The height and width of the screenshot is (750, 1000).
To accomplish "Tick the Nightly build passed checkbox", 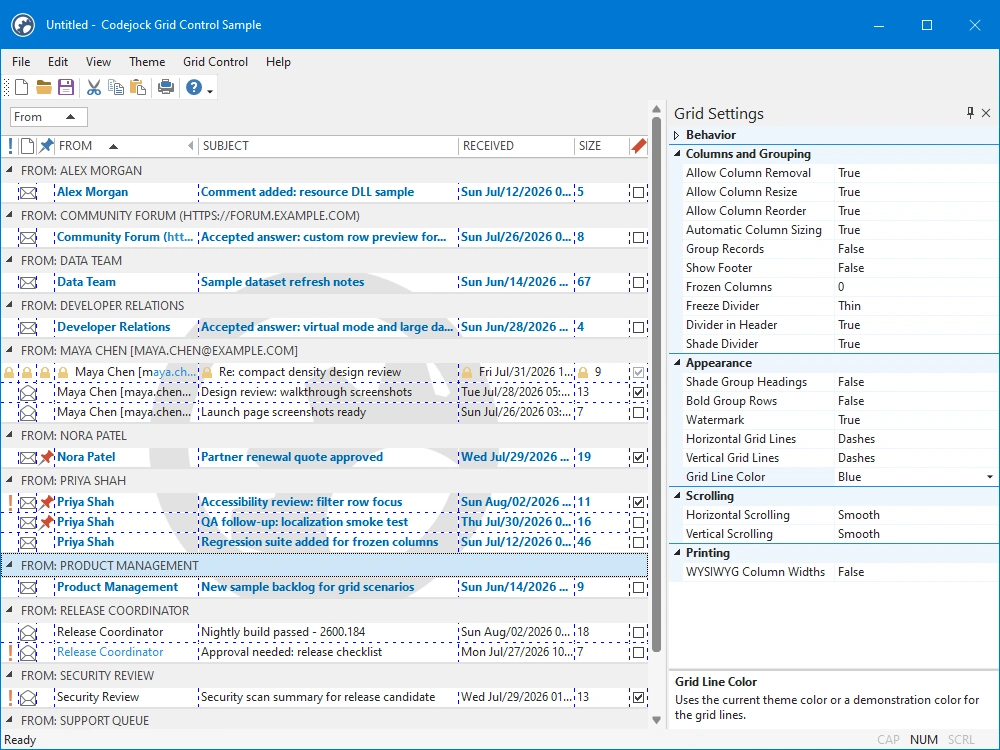I will tap(638, 633).
